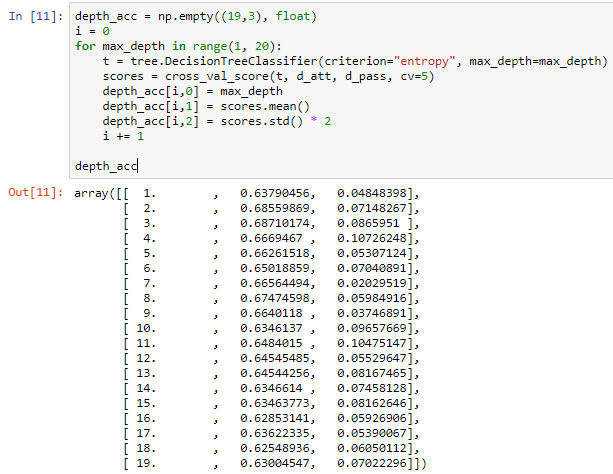
Task: Click the value 0.6669467
Action: tap(271, 238)
